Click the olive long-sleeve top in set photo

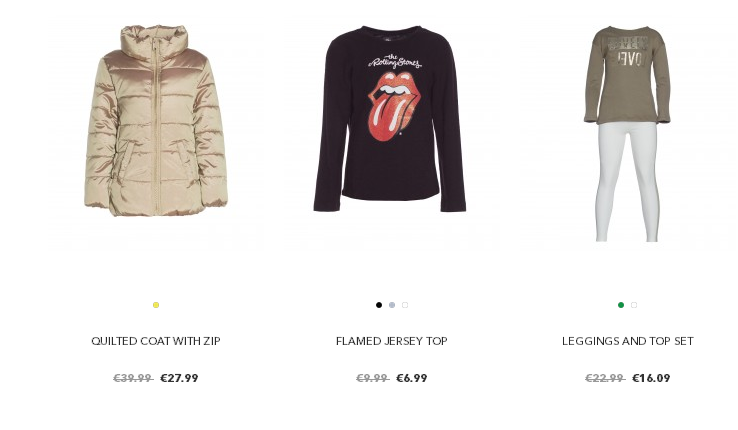627,75
